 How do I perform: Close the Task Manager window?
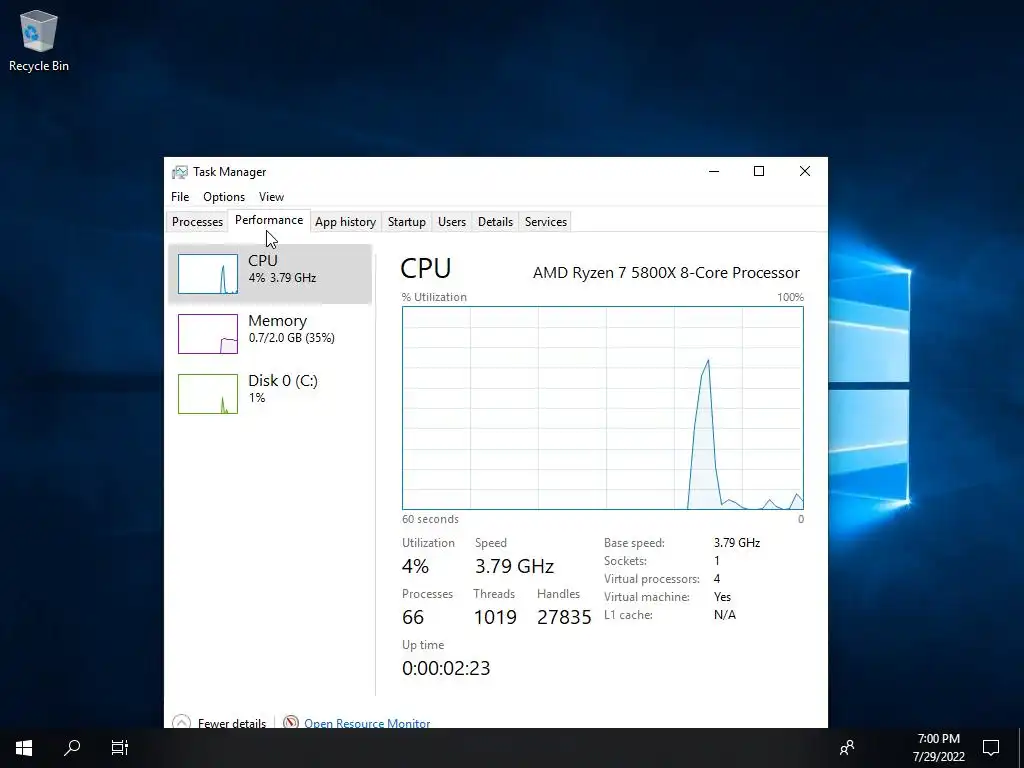tap(805, 171)
